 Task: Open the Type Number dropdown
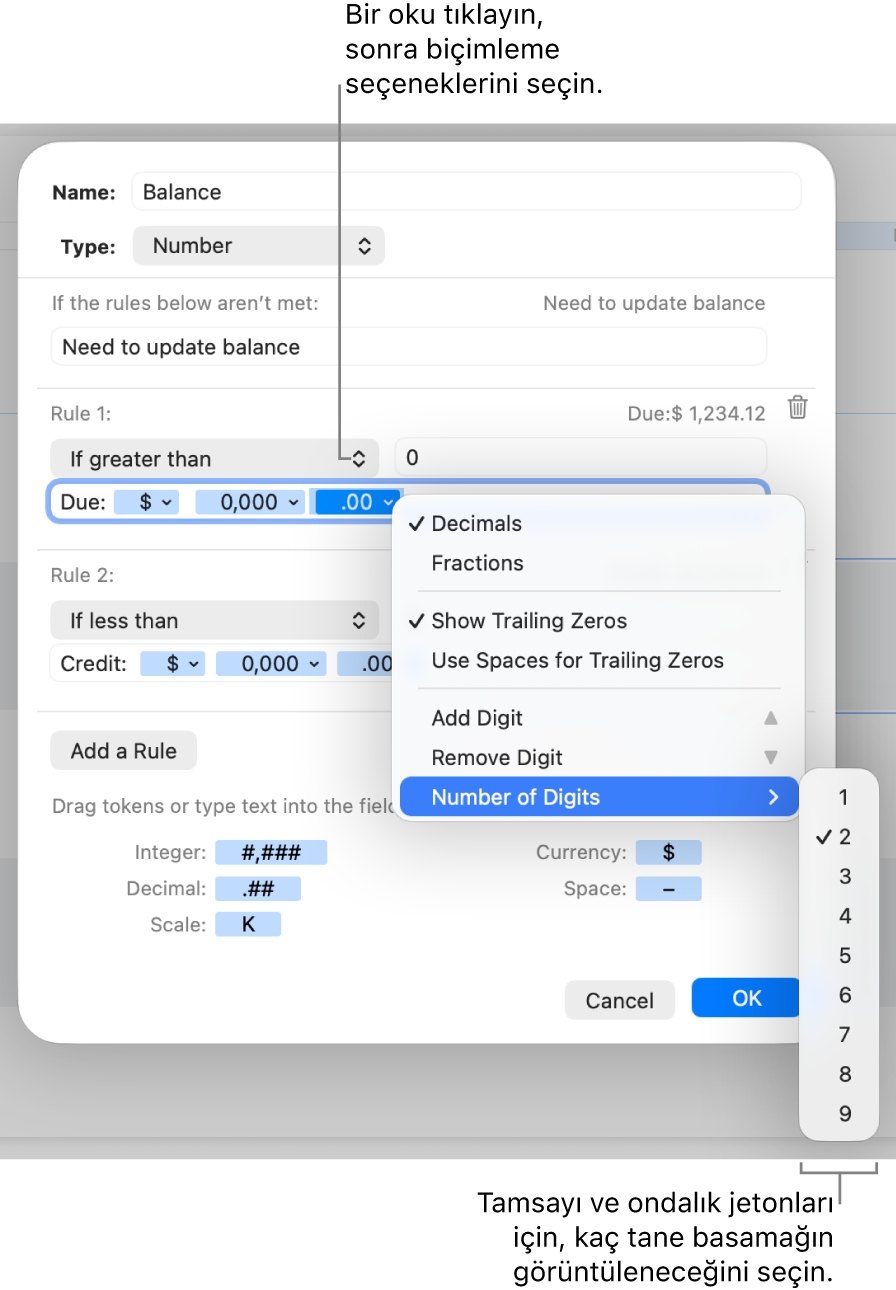point(258,246)
